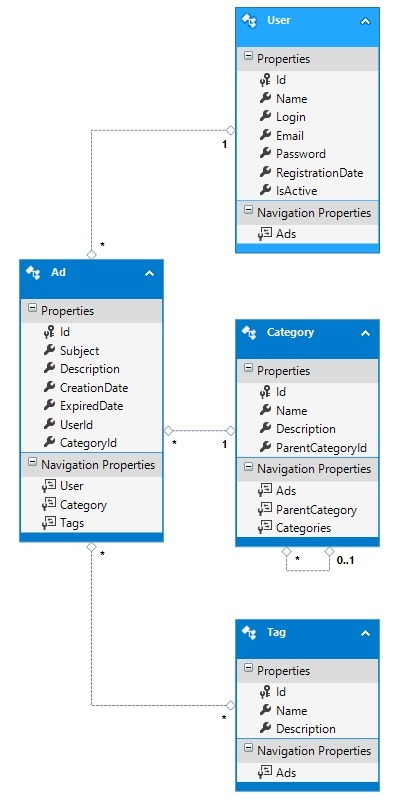Select the Description property in Ad
The width and height of the screenshot is (394, 810).
[90, 369]
